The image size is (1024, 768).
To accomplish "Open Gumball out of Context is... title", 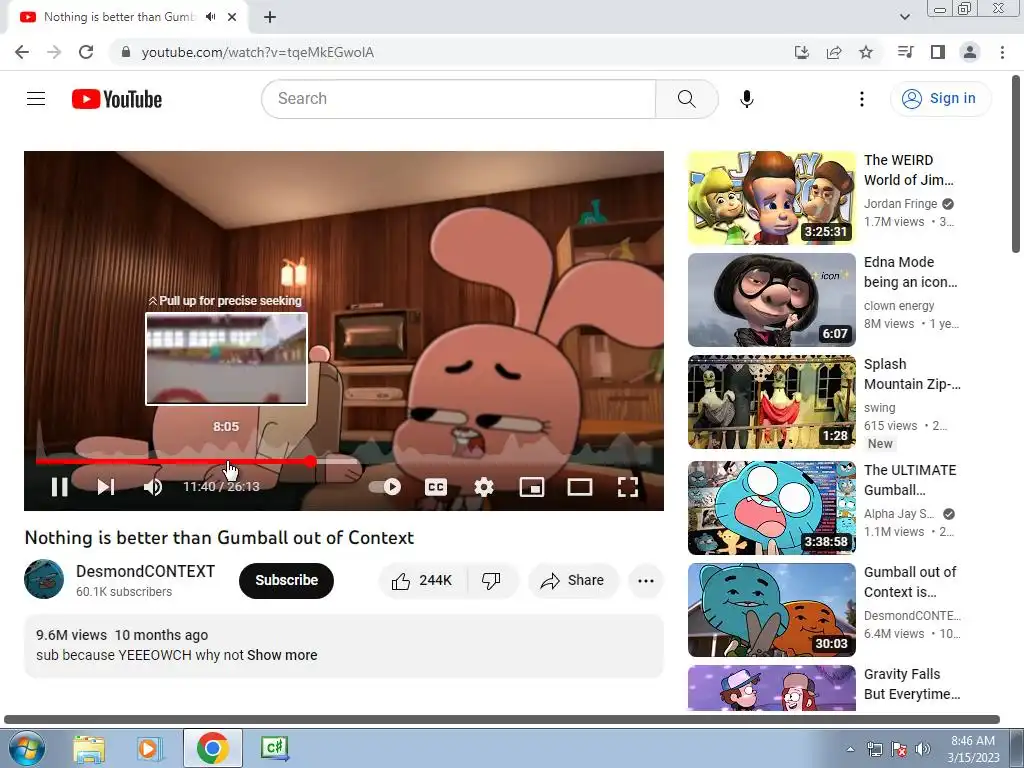I will coord(910,582).
